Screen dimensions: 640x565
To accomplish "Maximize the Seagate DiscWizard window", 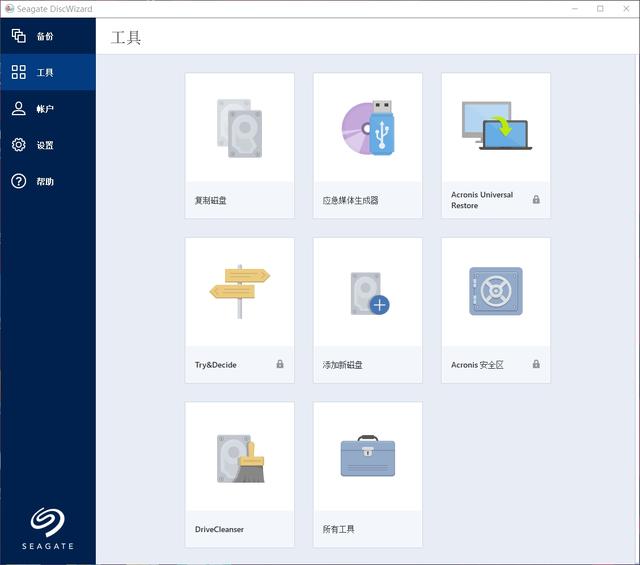I will pos(600,9).
